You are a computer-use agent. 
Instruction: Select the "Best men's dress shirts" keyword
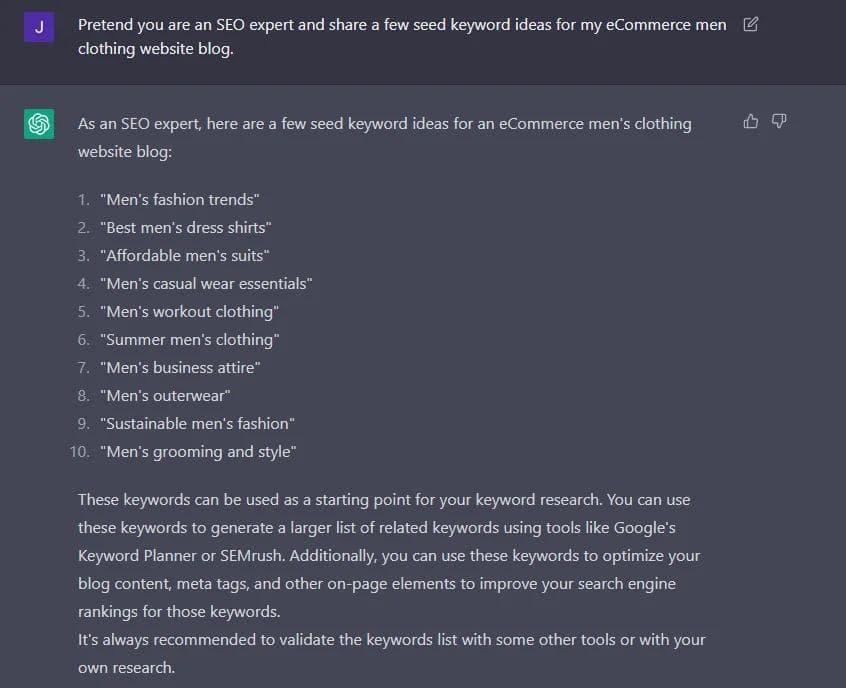point(185,228)
